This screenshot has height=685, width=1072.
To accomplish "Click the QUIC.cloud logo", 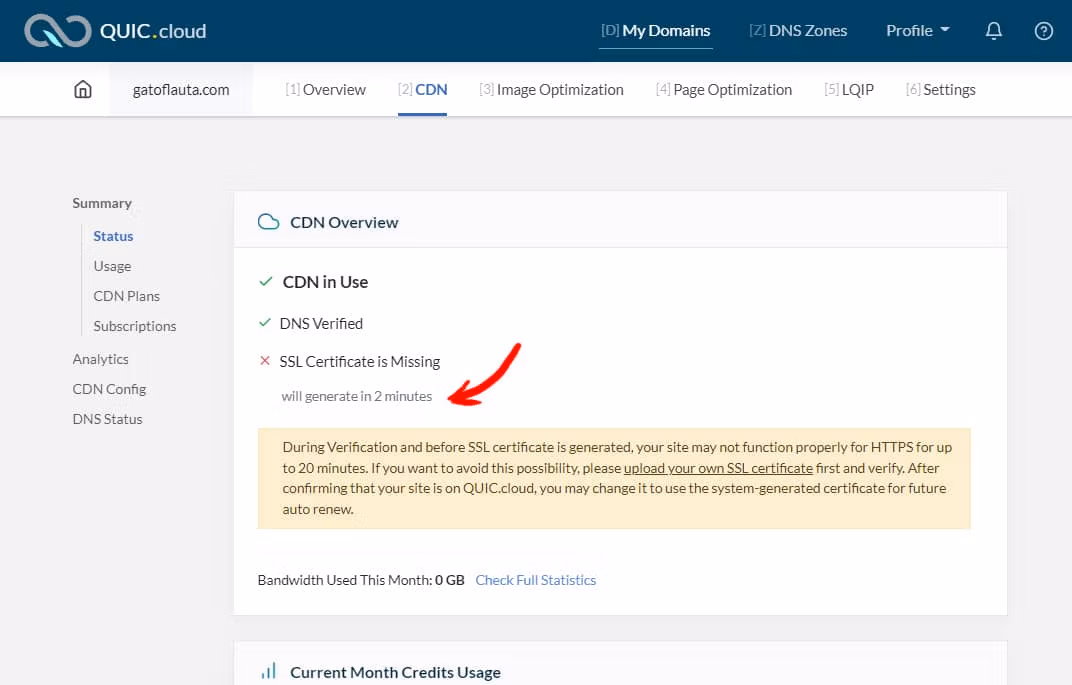I will point(115,31).
